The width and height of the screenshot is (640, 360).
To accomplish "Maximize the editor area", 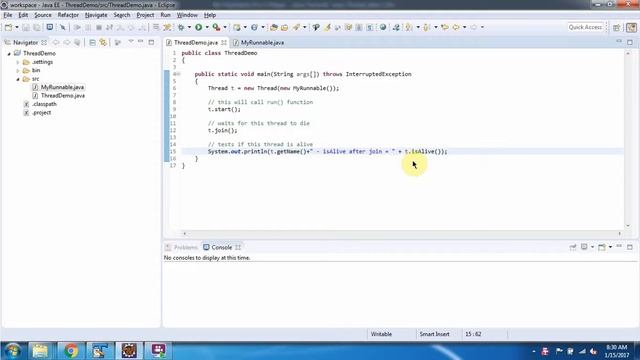I will [x=630, y=42].
